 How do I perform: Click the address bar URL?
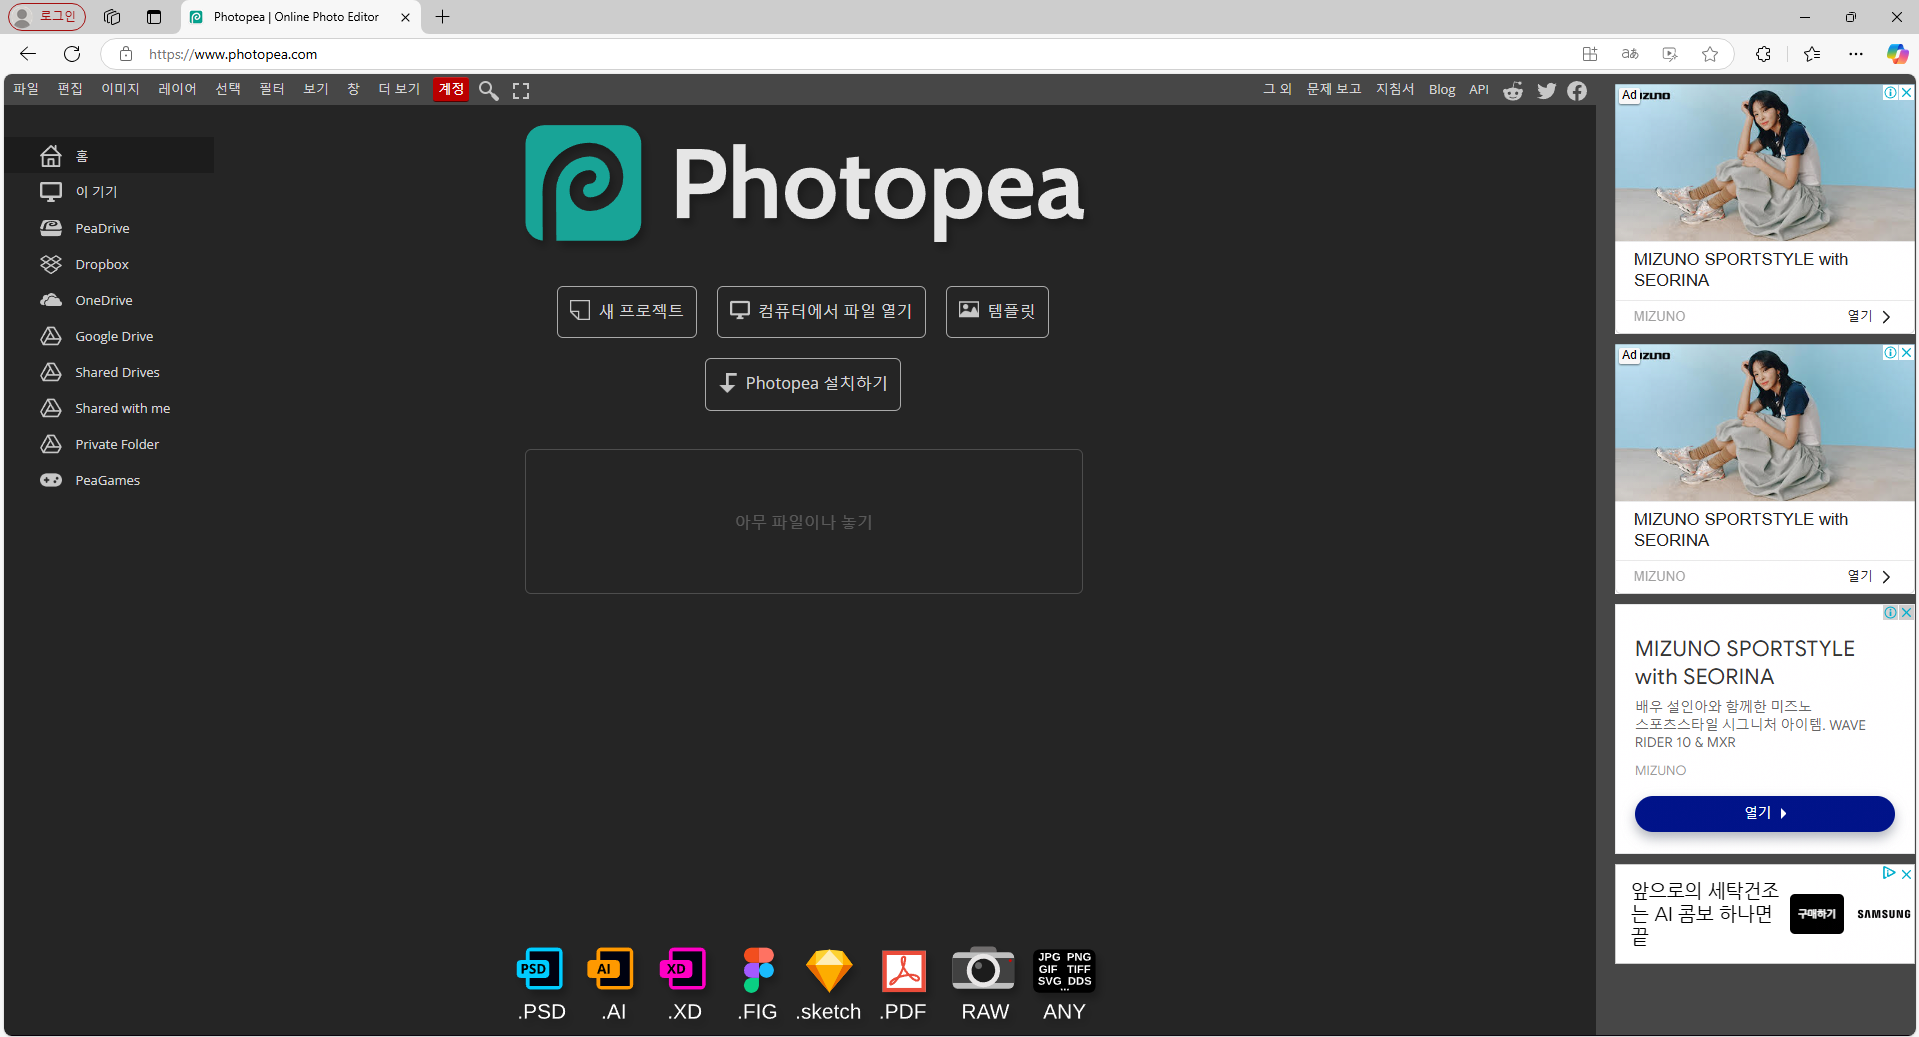pyautogui.click(x=233, y=54)
